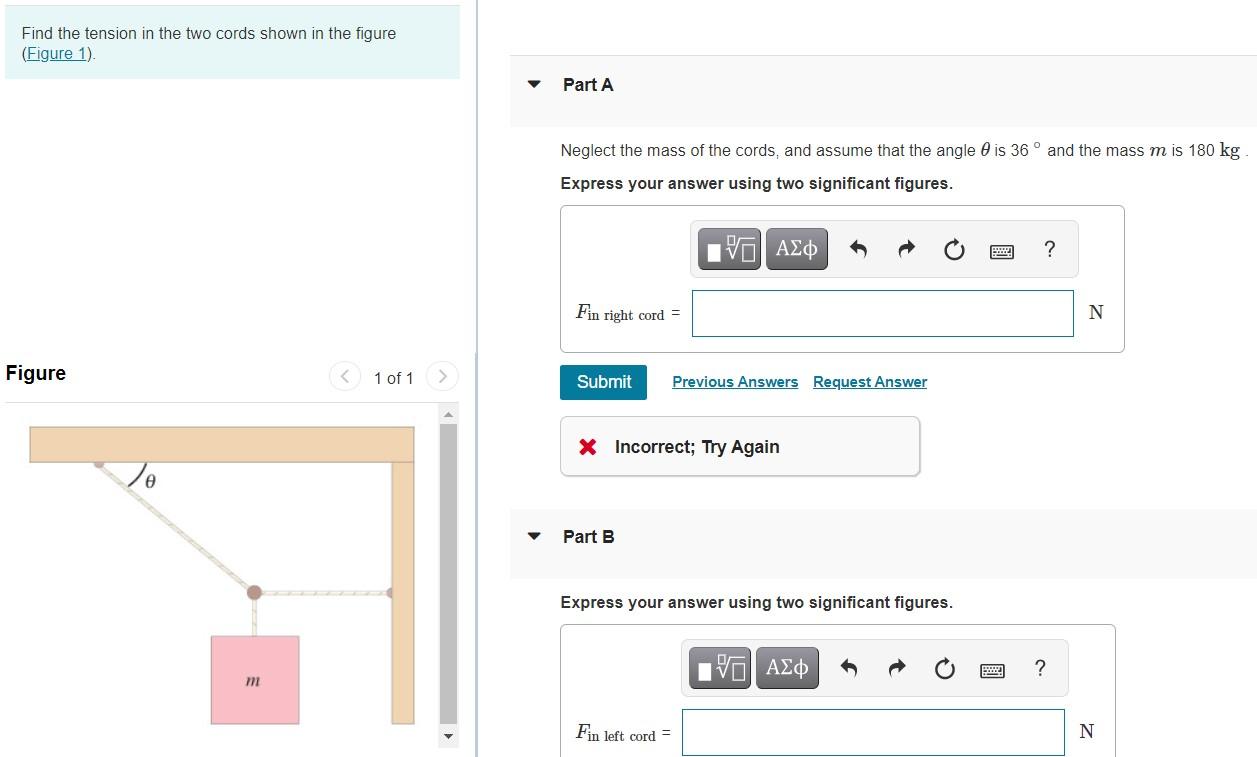The height and width of the screenshot is (757, 1257).
Task: Click the 'Part A' heading text
Action: click(x=588, y=85)
